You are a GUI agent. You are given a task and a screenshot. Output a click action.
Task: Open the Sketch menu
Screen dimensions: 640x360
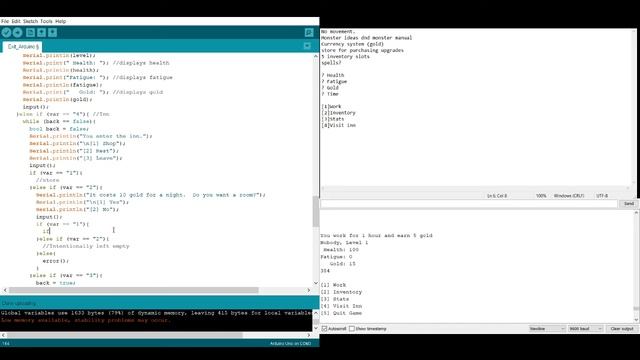pos(30,21)
